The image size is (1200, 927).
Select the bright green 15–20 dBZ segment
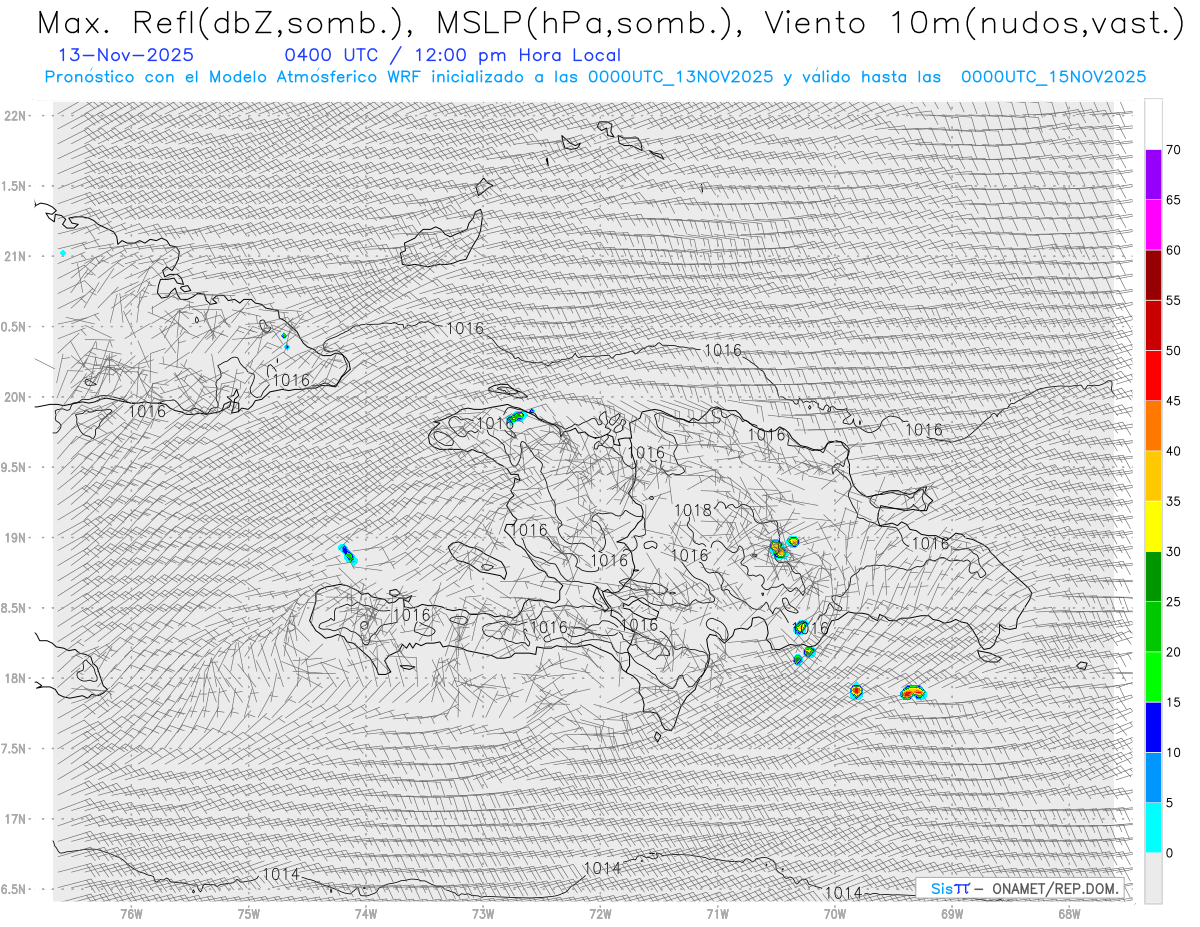[1153, 677]
